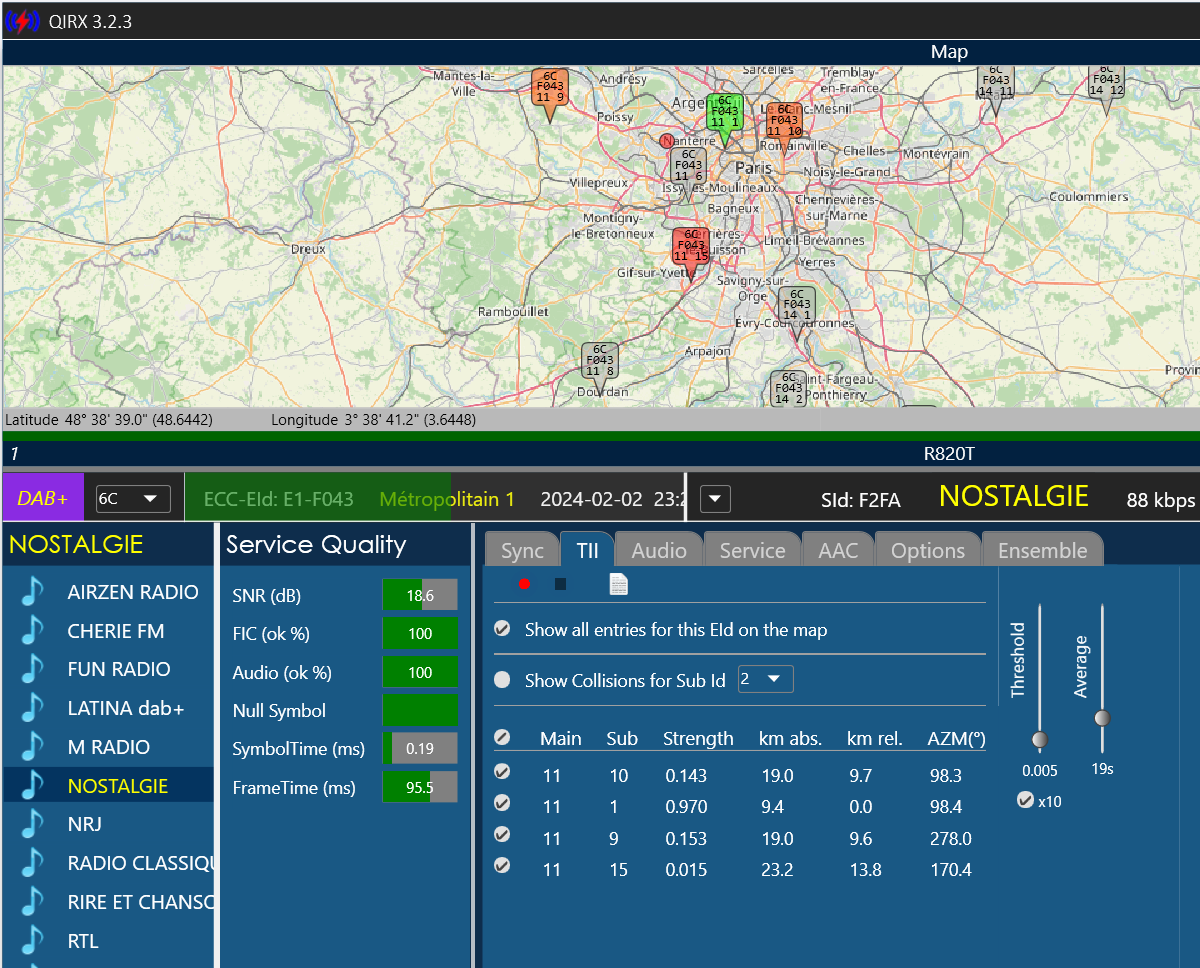Click the gray transmitter marker near Dourdan

(600, 365)
